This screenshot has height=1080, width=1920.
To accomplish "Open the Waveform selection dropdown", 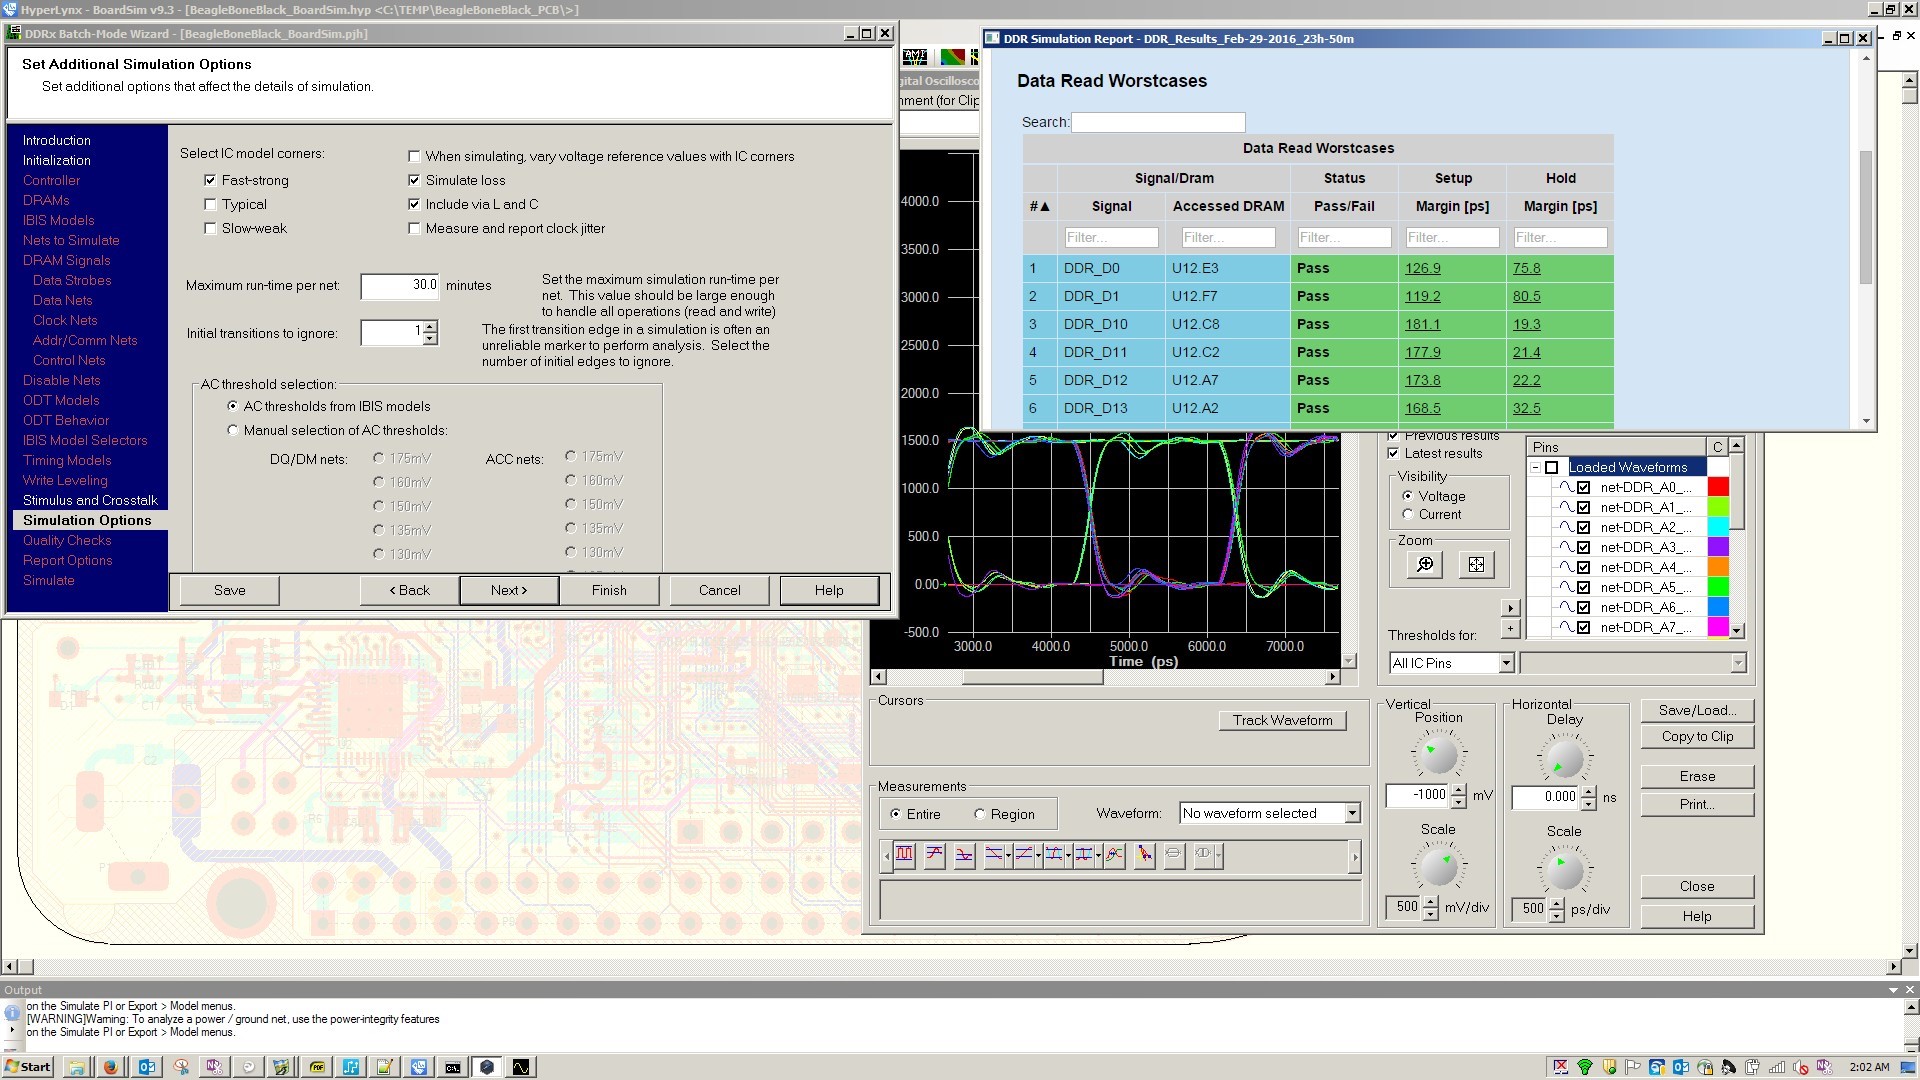I will pos(1352,813).
